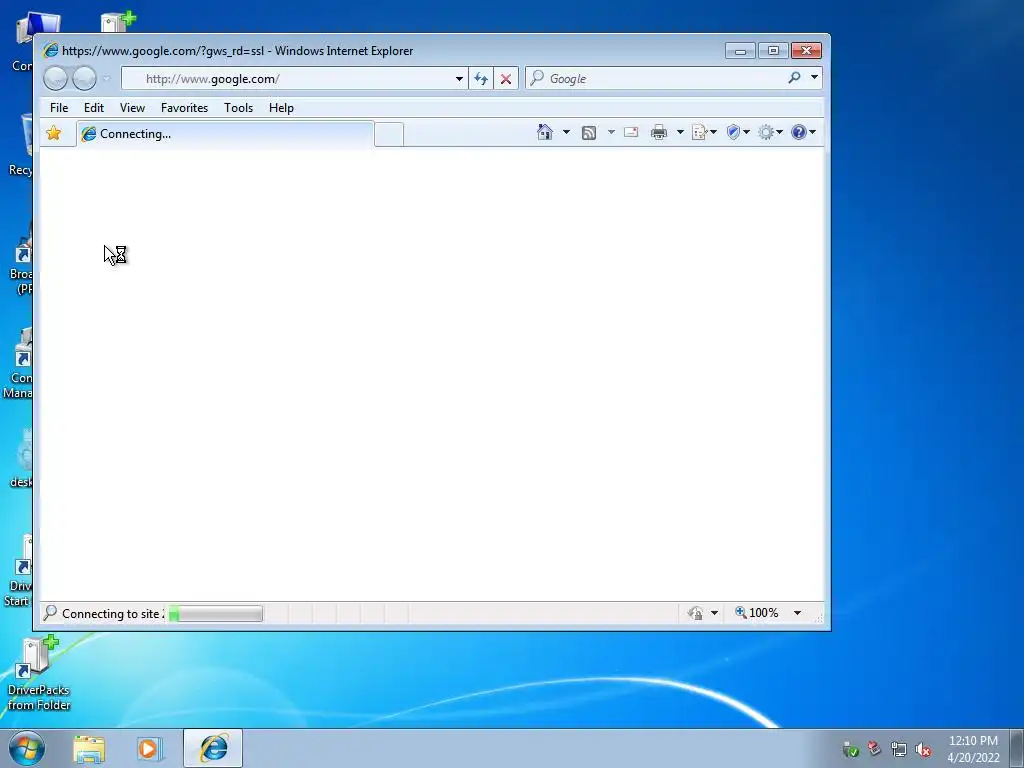Expand the address bar autocomplete dropdown
This screenshot has height=768, width=1024.
(x=459, y=78)
